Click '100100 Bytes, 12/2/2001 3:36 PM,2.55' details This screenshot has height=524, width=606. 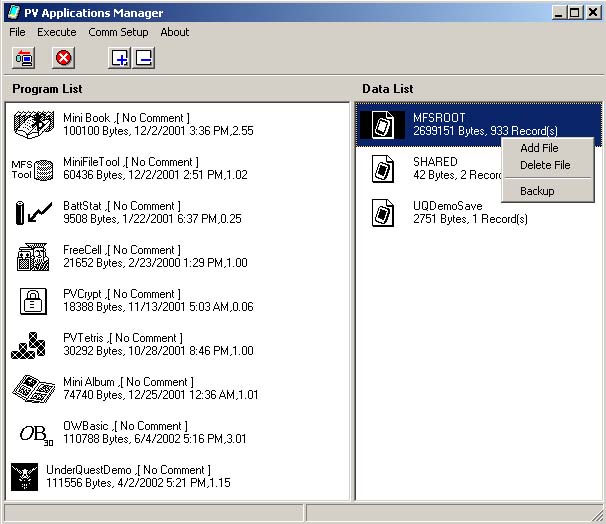click(158, 131)
